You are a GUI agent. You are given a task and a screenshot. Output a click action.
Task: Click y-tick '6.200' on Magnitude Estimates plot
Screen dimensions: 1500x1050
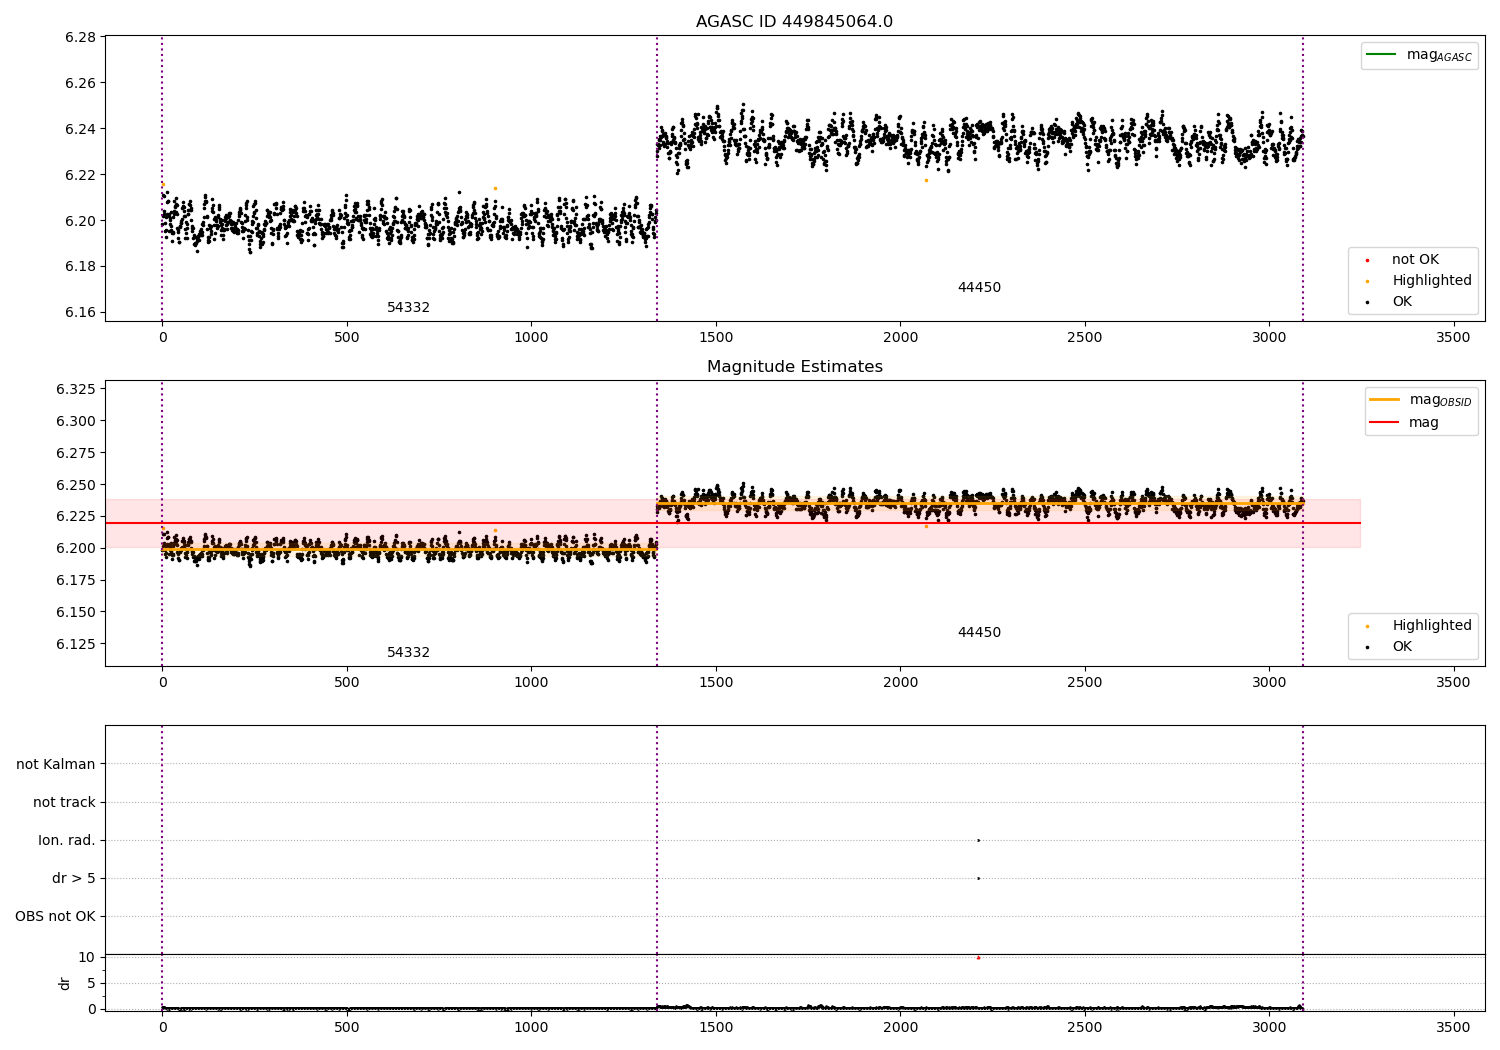coord(76,548)
